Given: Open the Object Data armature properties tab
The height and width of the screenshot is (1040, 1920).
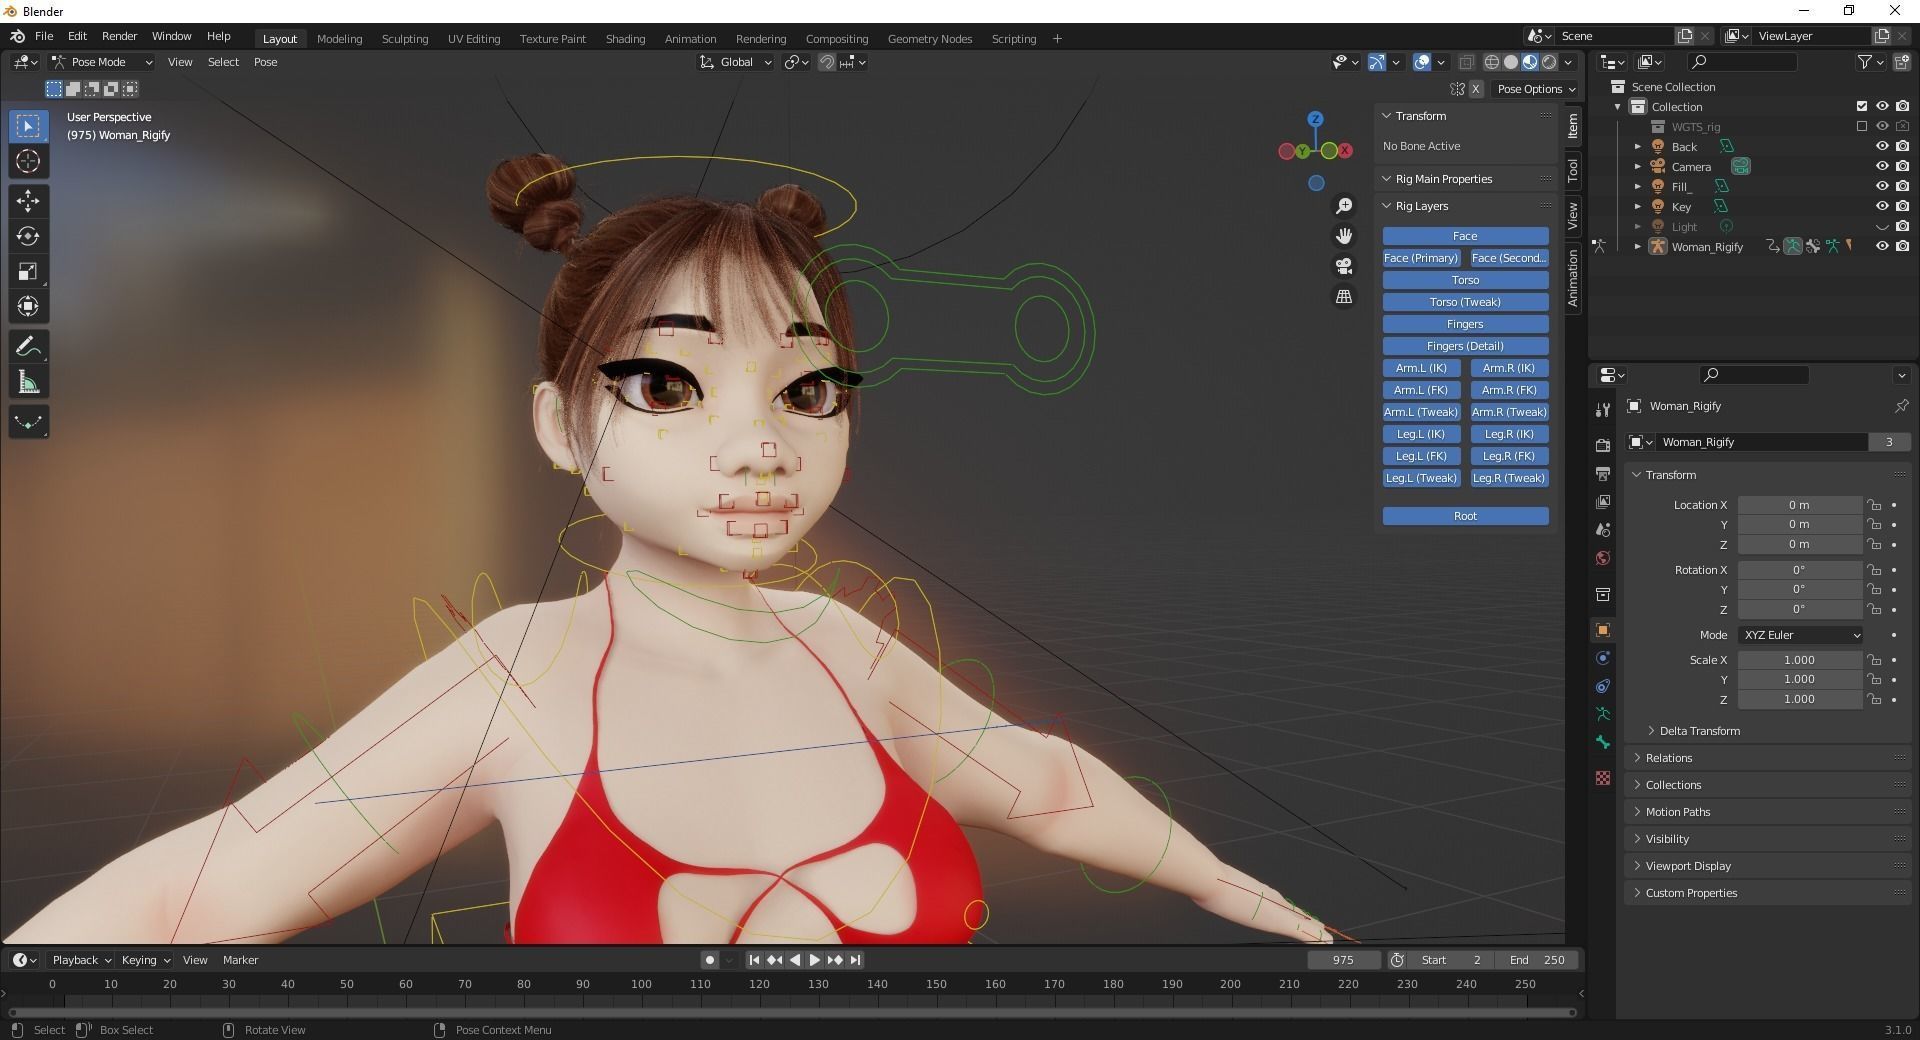Looking at the screenshot, I should tap(1603, 714).
